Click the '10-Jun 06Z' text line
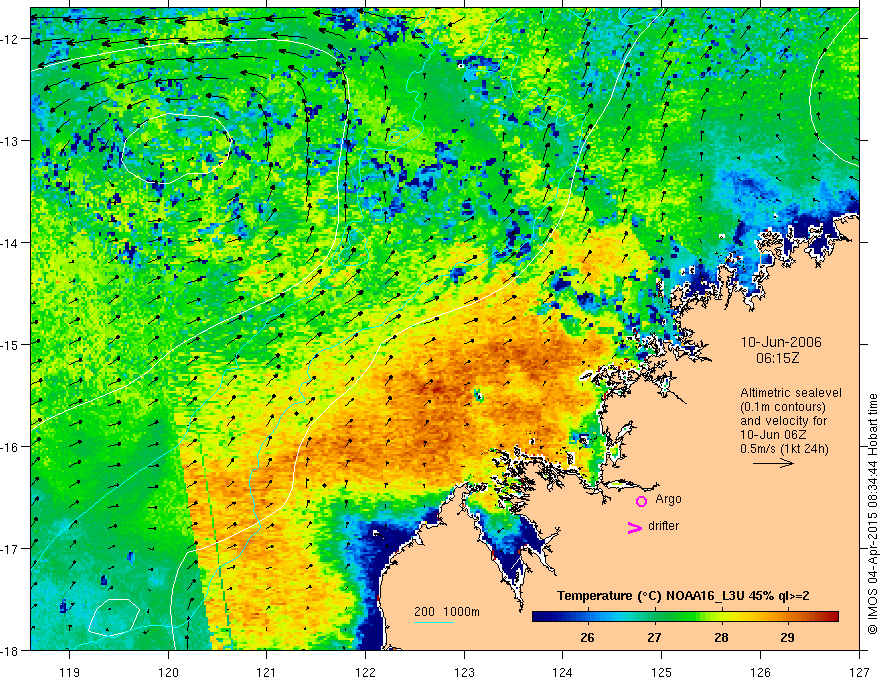Viewport: 880px width, 680px height. point(775,435)
